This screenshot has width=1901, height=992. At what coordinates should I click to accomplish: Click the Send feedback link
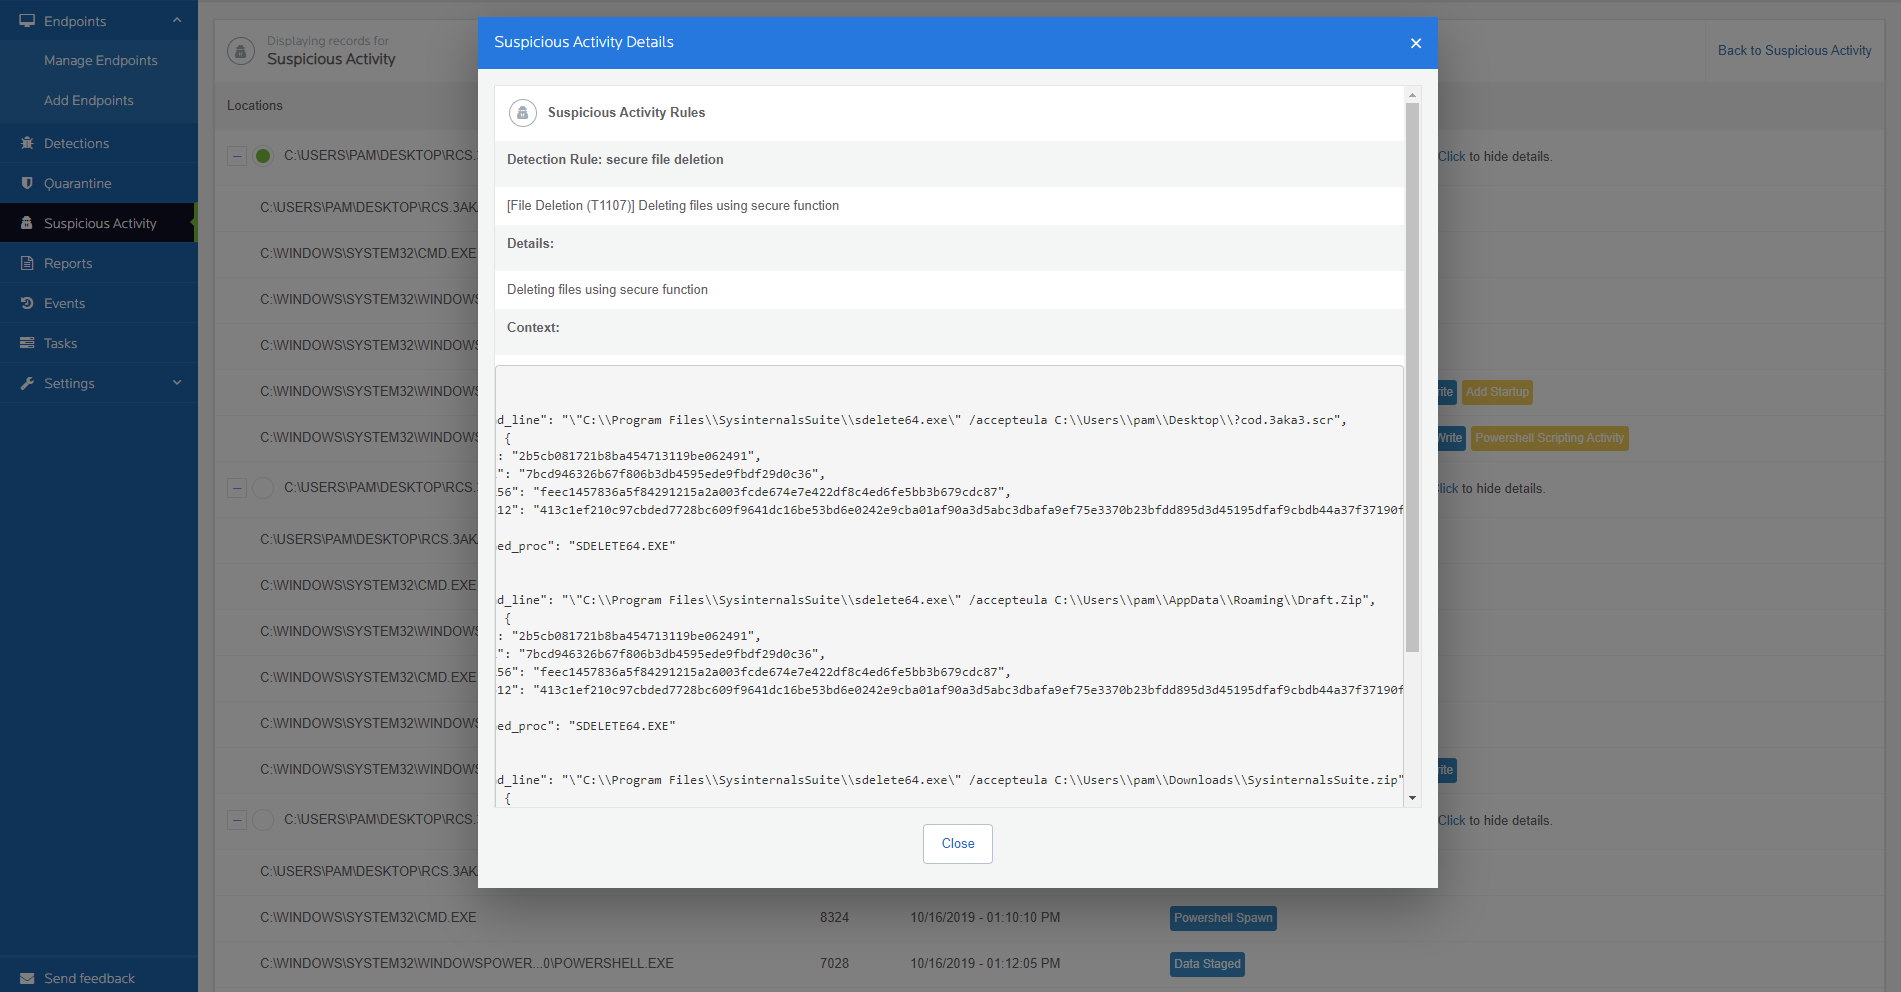click(89, 979)
